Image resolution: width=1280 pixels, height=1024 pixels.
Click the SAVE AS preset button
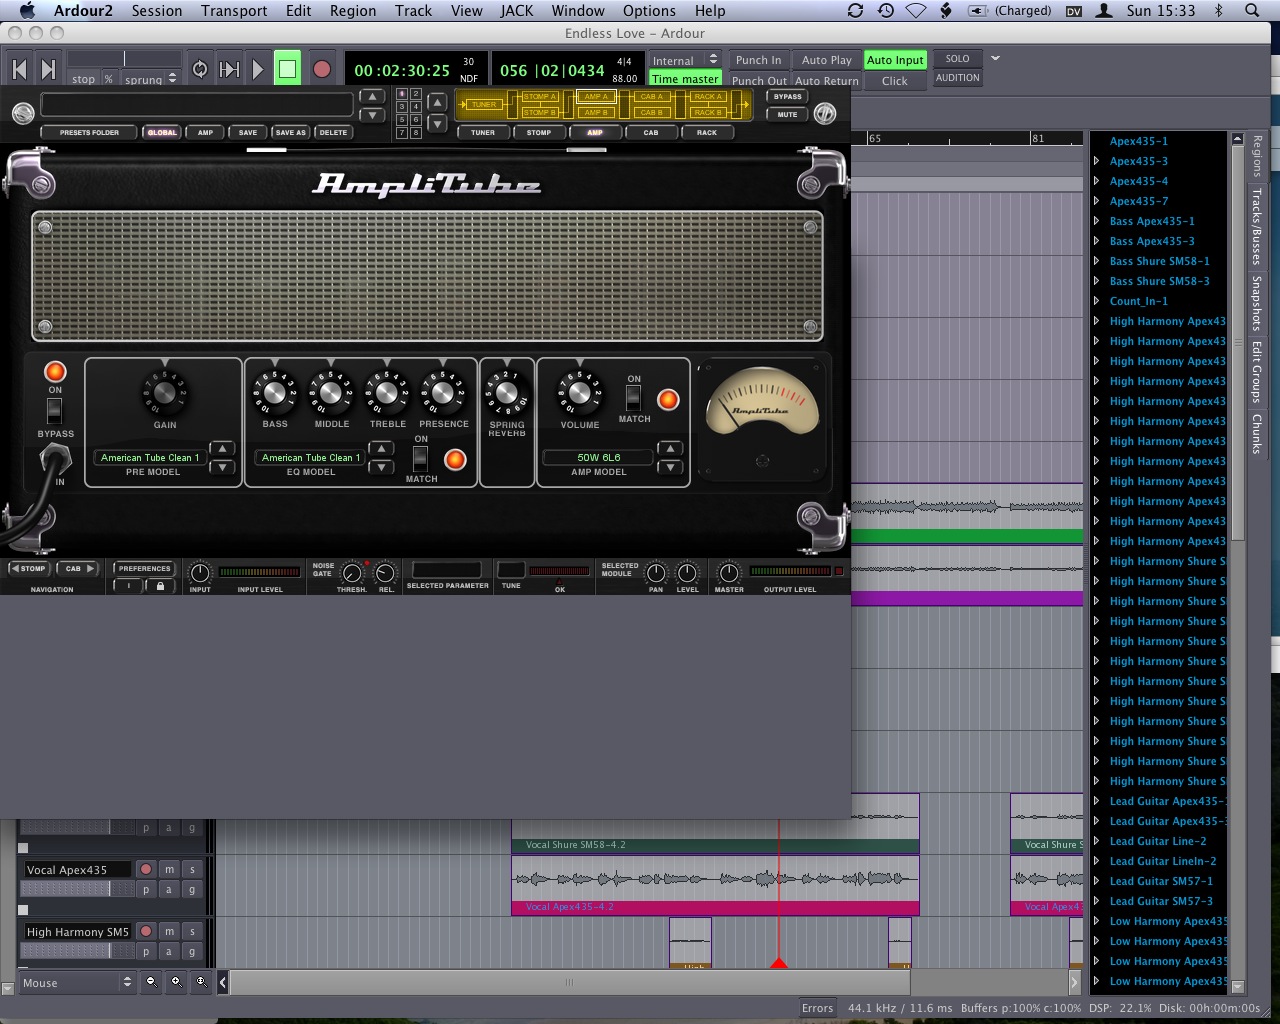point(290,132)
